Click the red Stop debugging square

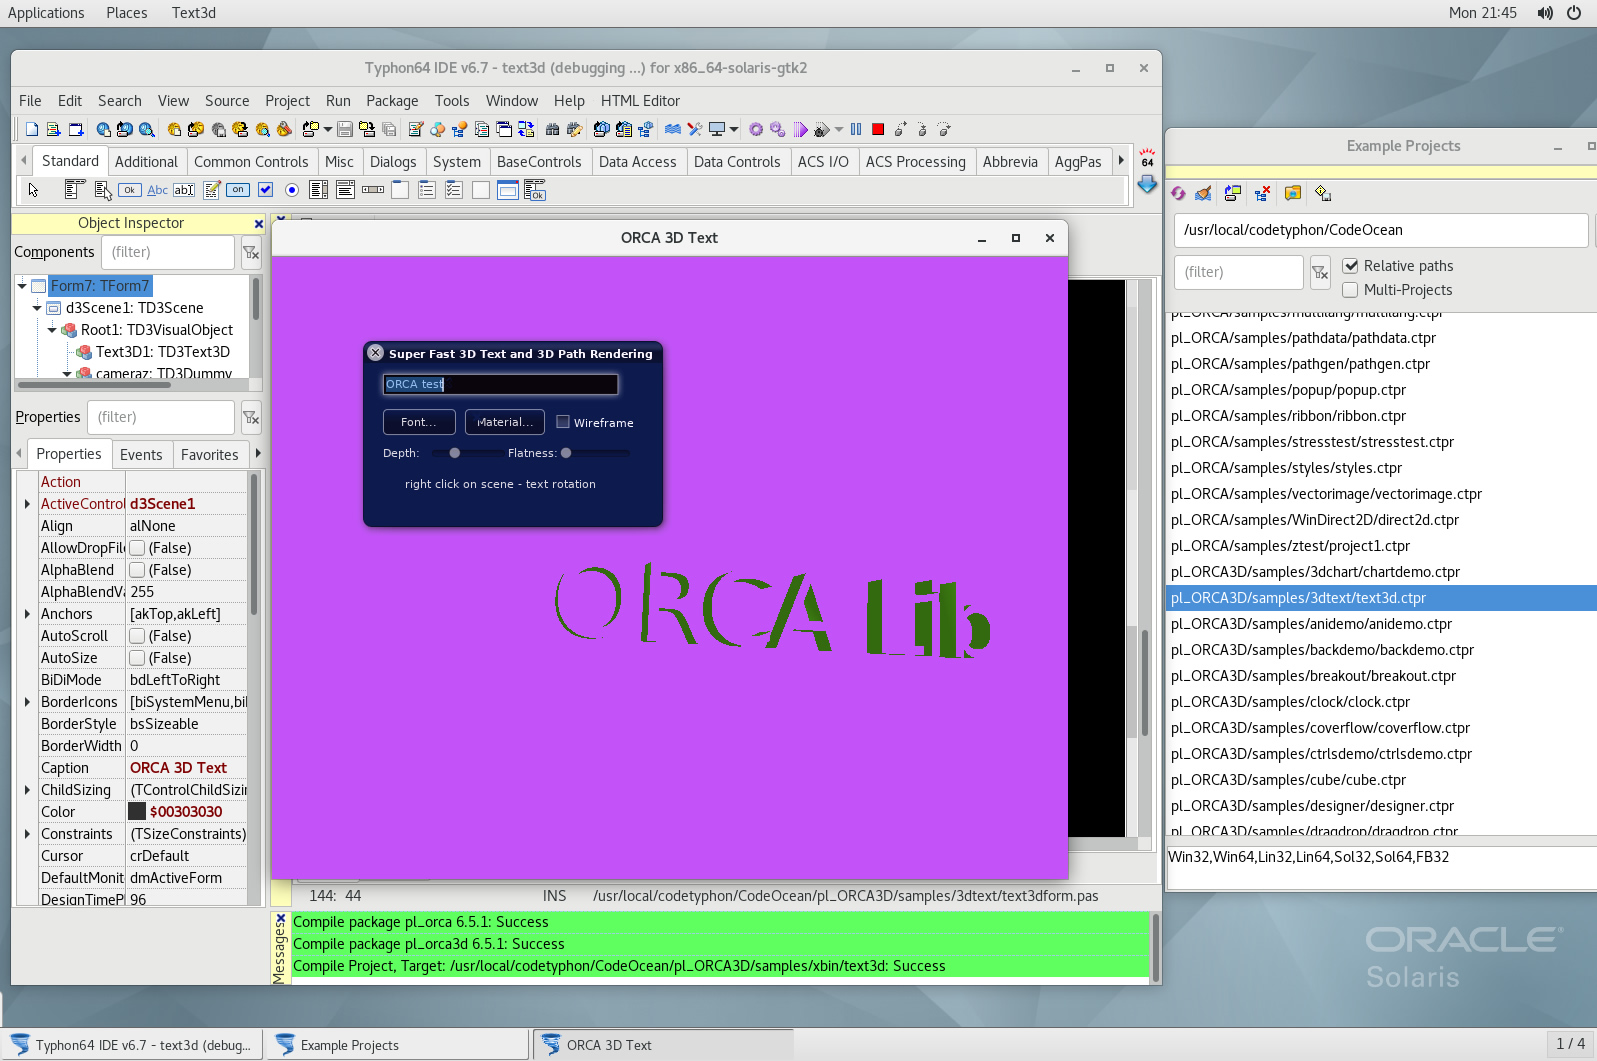tap(878, 129)
